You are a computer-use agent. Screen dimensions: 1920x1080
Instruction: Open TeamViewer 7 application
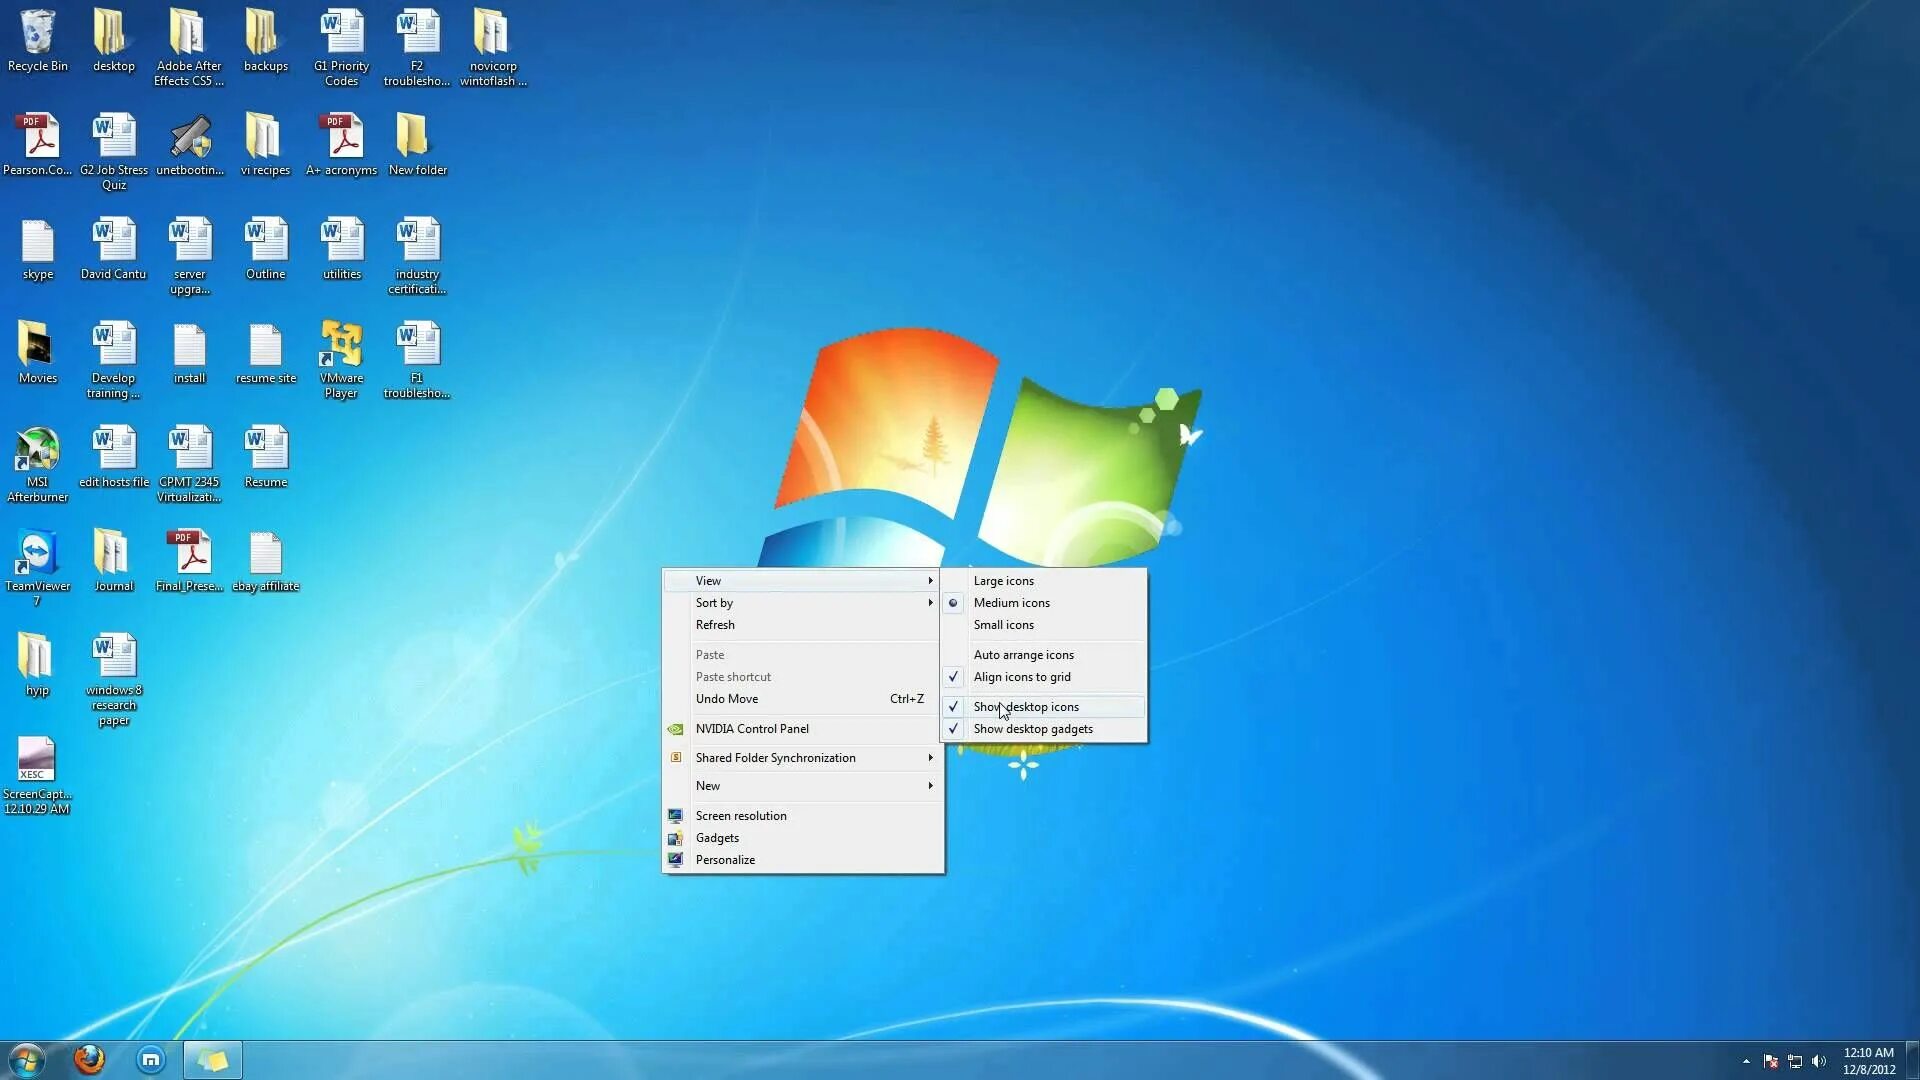[36, 554]
